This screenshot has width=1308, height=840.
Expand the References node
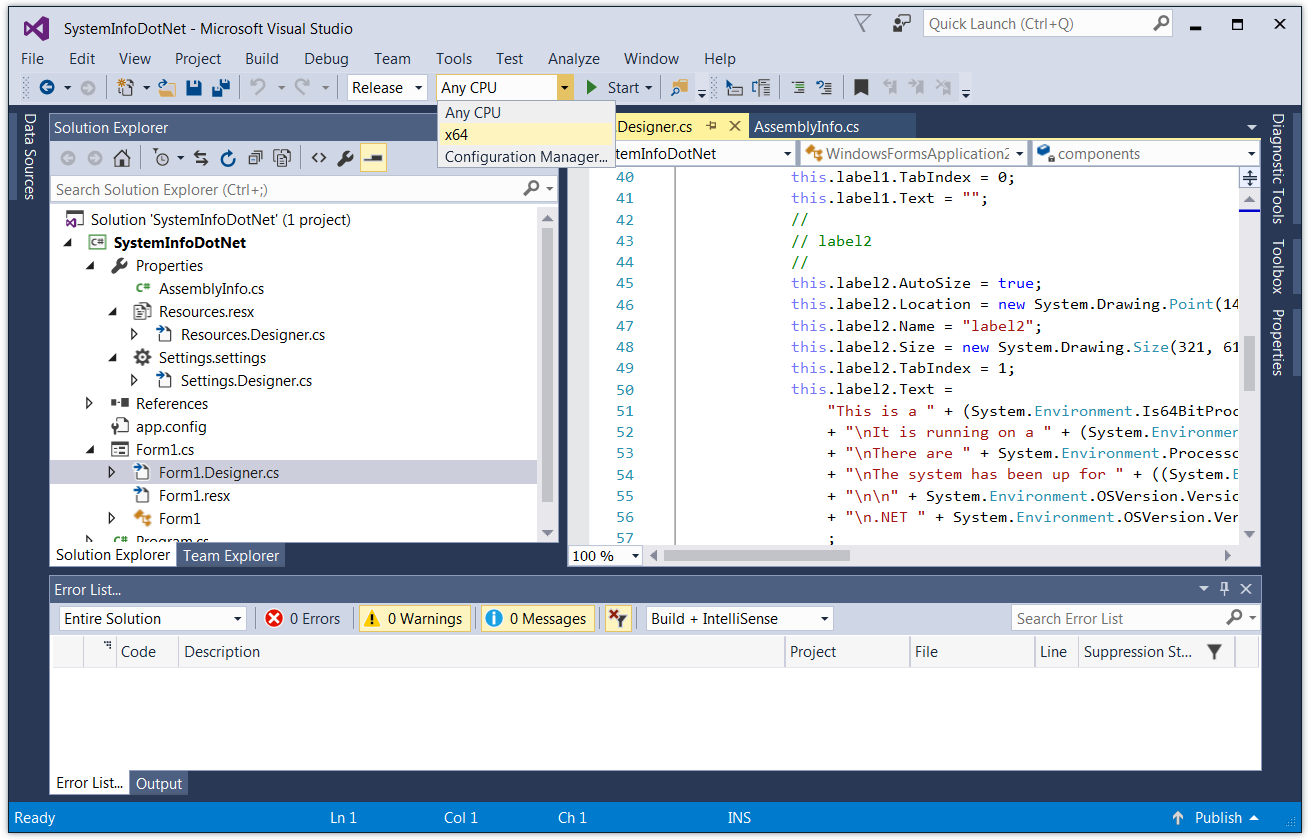tap(90, 404)
